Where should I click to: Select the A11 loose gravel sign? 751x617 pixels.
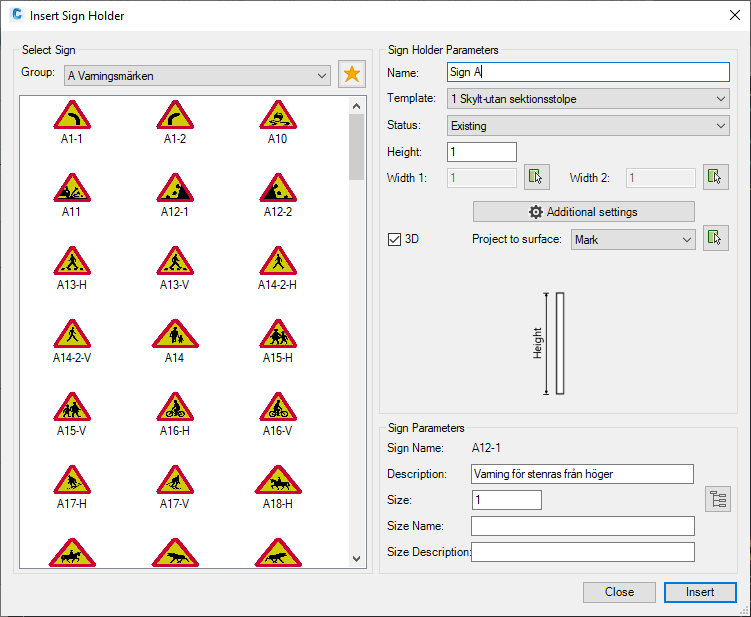72,195
